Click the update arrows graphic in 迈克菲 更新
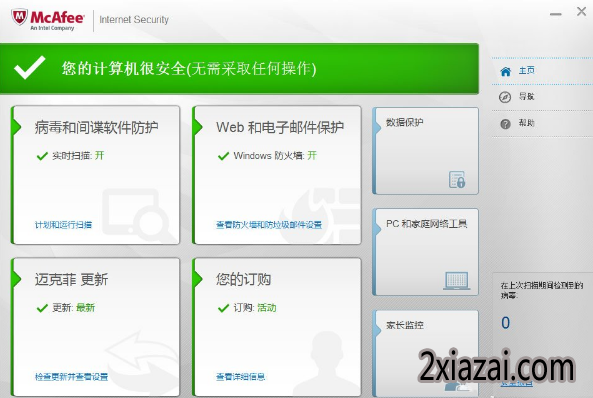The width and height of the screenshot is (593, 398). 142,361
